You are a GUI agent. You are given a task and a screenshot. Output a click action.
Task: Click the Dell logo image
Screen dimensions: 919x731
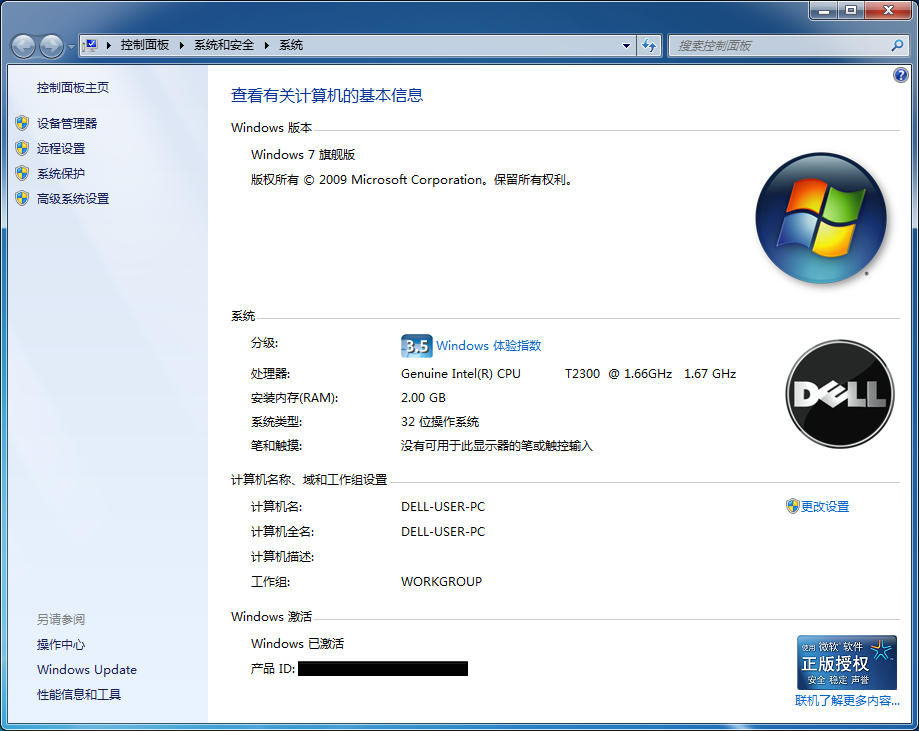point(839,394)
